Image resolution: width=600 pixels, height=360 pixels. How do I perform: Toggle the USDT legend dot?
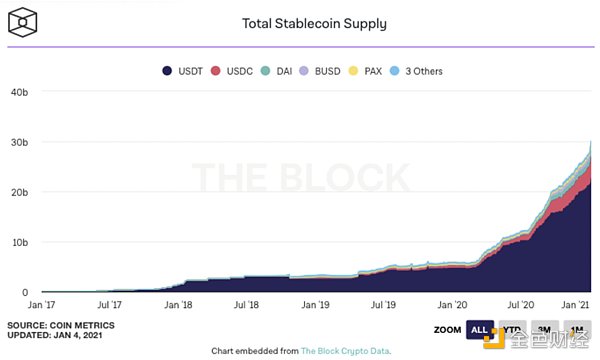pyautogui.click(x=167, y=71)
